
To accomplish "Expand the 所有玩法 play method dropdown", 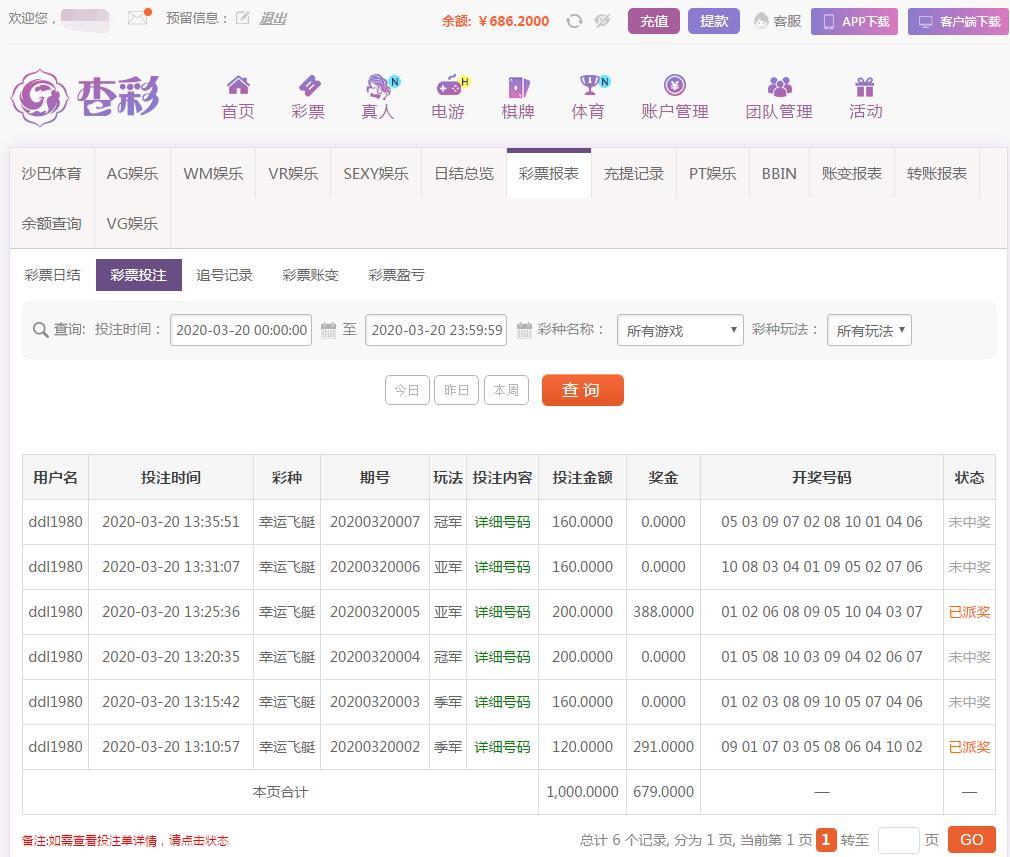I will coord(869,330).
